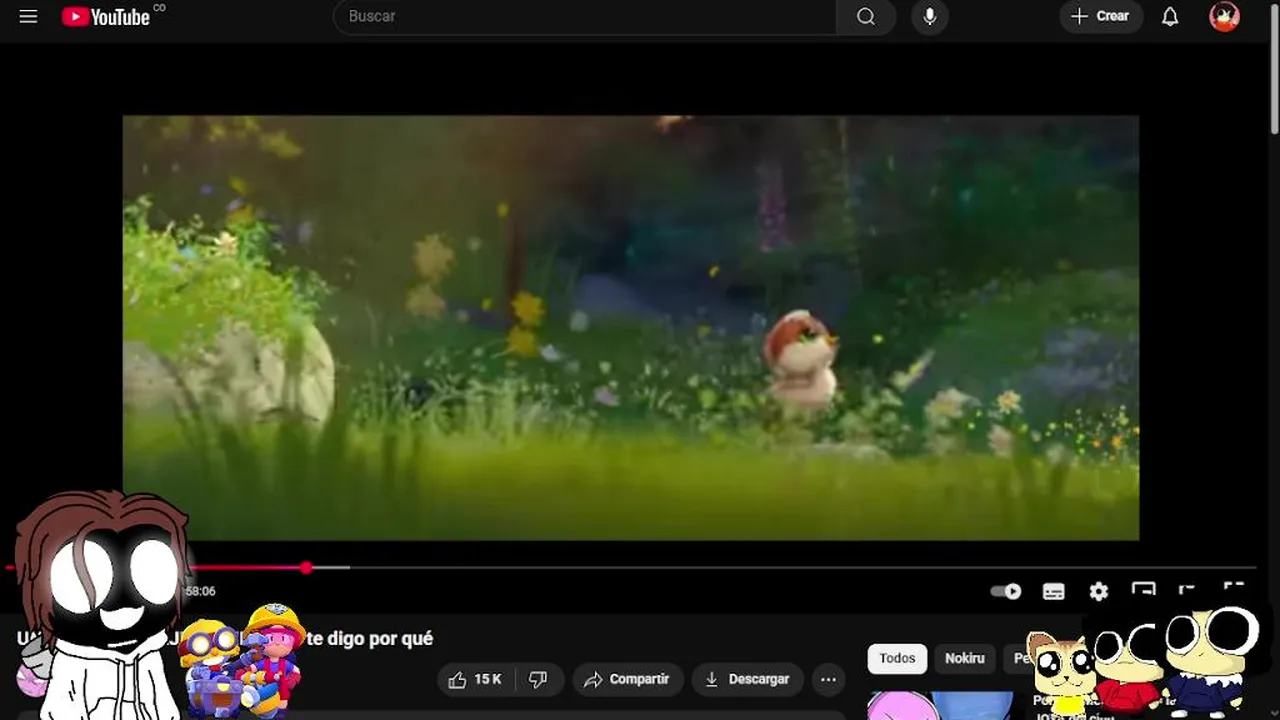Start voice search with the microphone icon

pos(929,16)
